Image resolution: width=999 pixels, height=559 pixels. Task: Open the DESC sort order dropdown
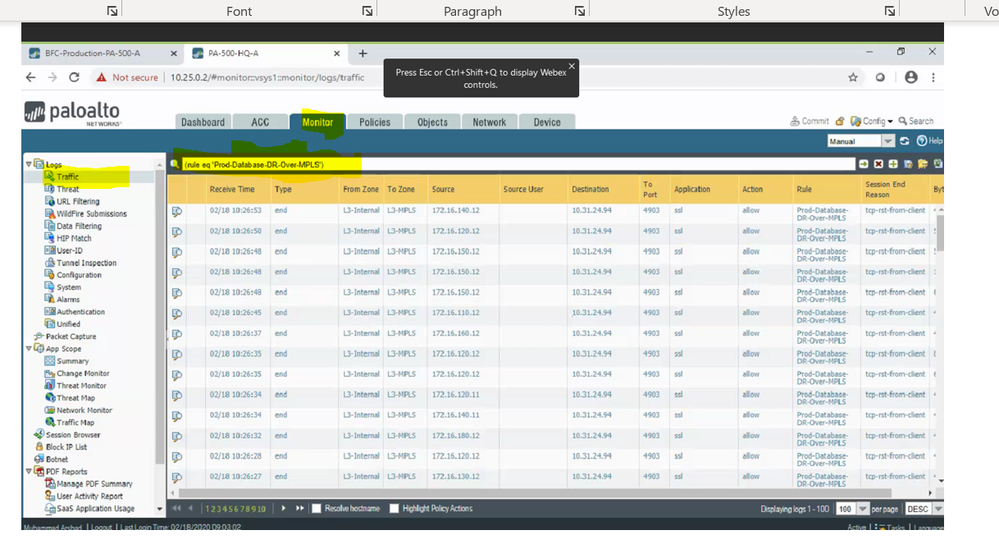coord(938,509)
